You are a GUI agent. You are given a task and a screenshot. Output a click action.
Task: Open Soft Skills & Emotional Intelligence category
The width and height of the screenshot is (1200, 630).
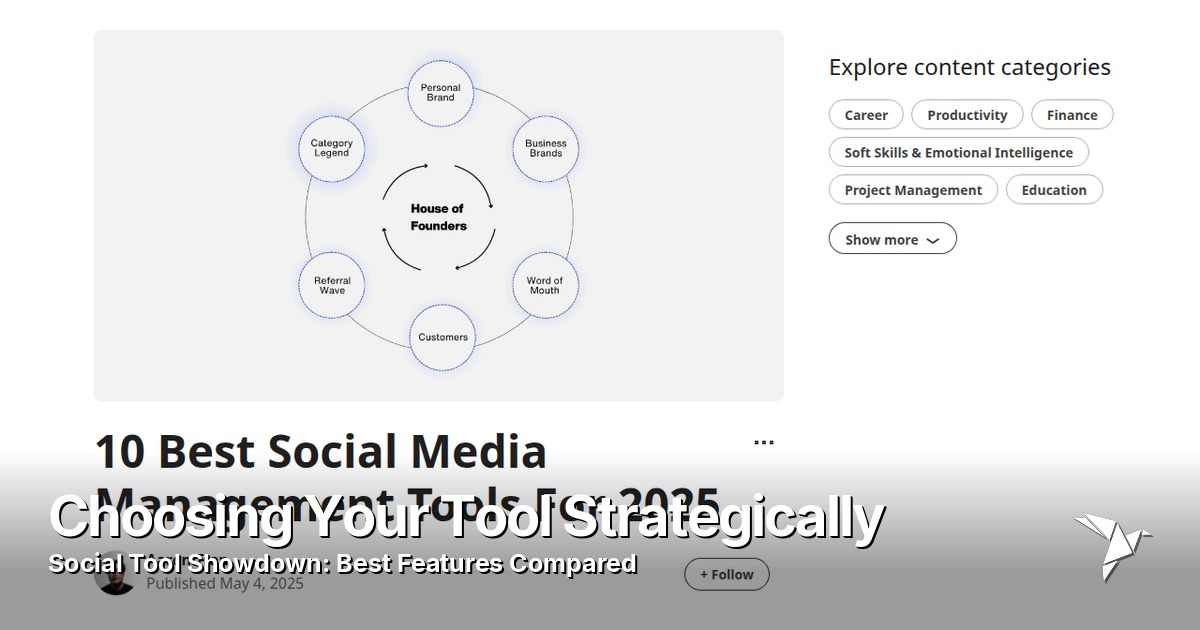click(x=958, y=152)
